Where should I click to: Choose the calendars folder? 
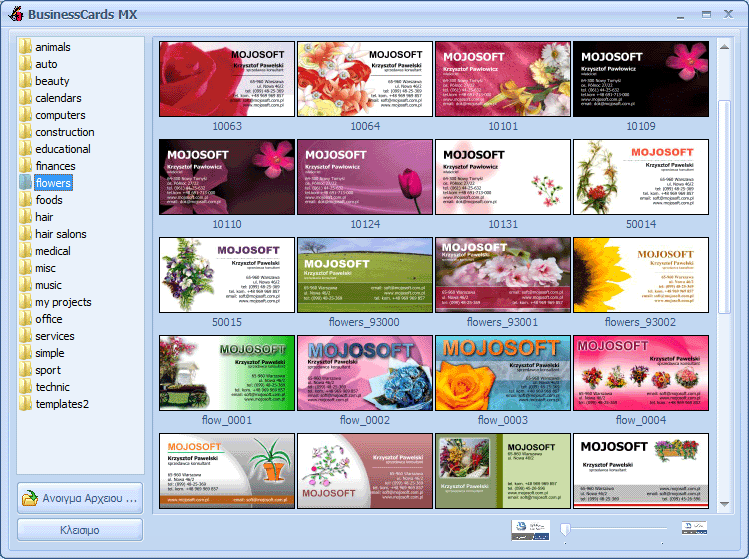tap(50, 98)
